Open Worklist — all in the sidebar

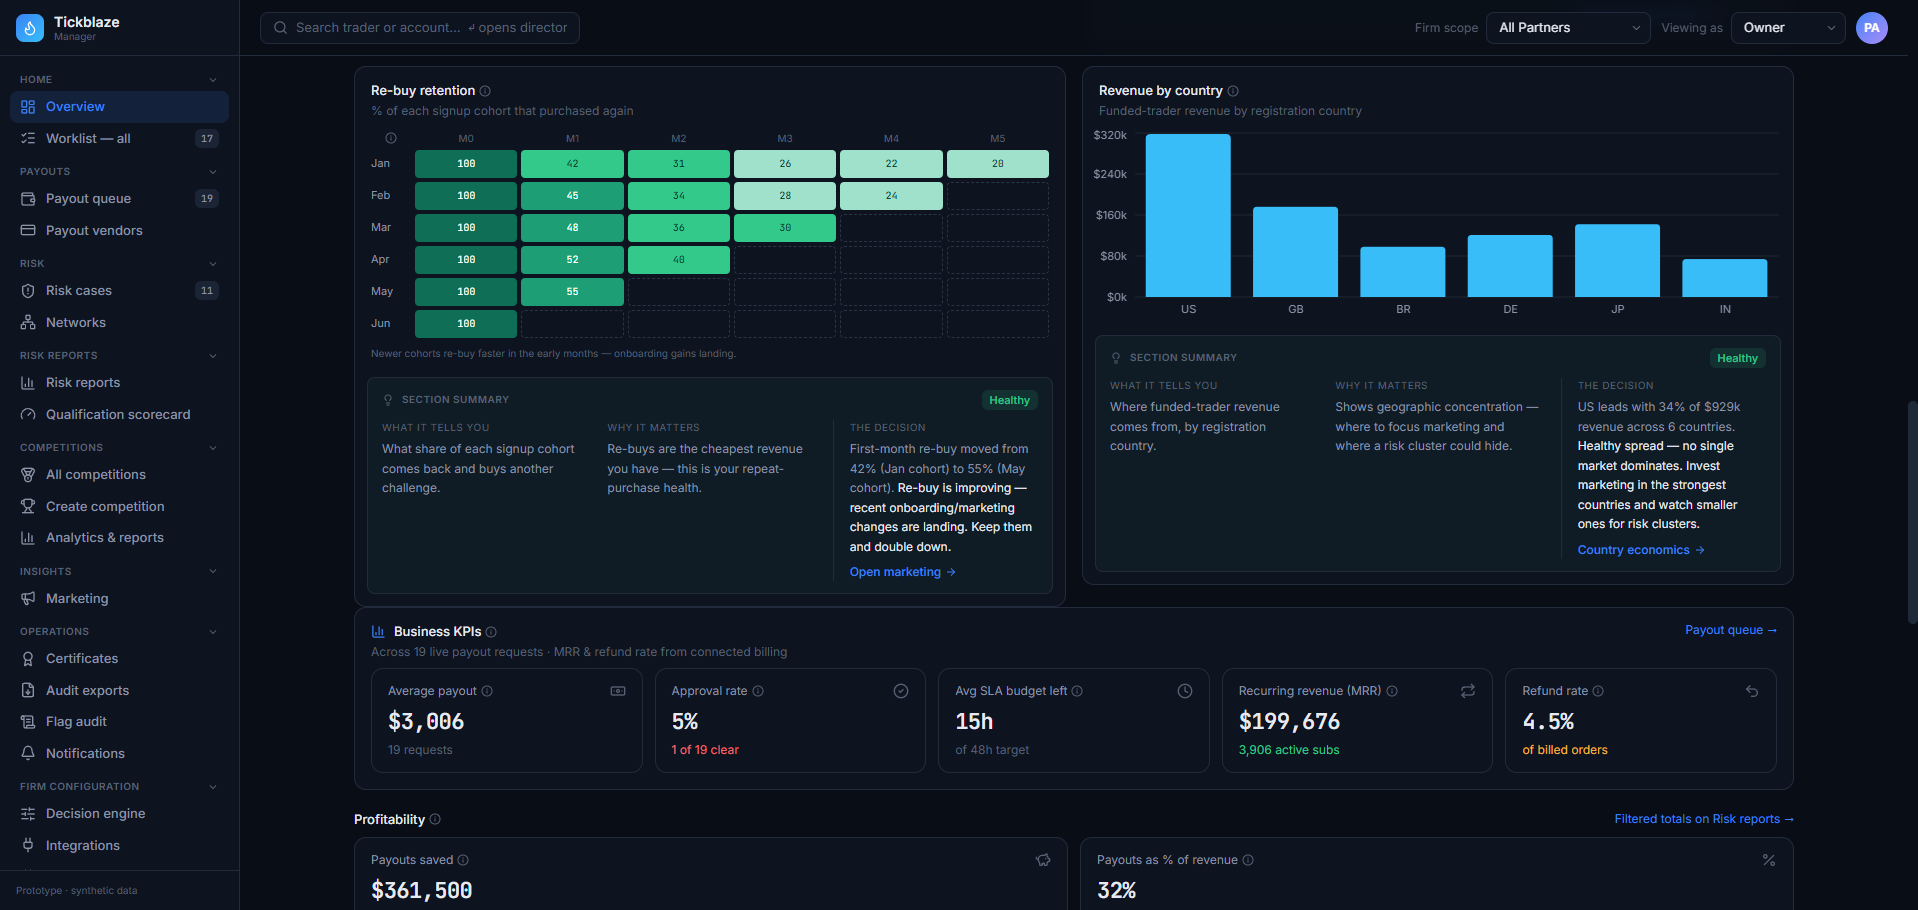pyautogui.click(x=119, y=139)
